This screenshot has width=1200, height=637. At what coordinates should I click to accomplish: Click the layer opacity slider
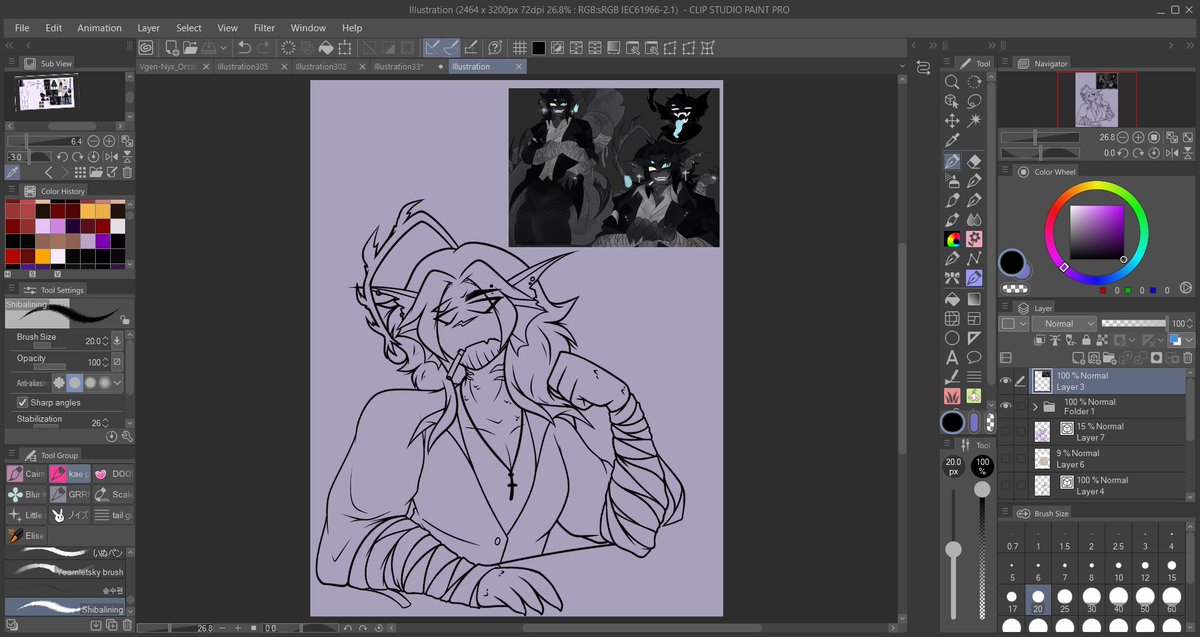point(1134,324)
